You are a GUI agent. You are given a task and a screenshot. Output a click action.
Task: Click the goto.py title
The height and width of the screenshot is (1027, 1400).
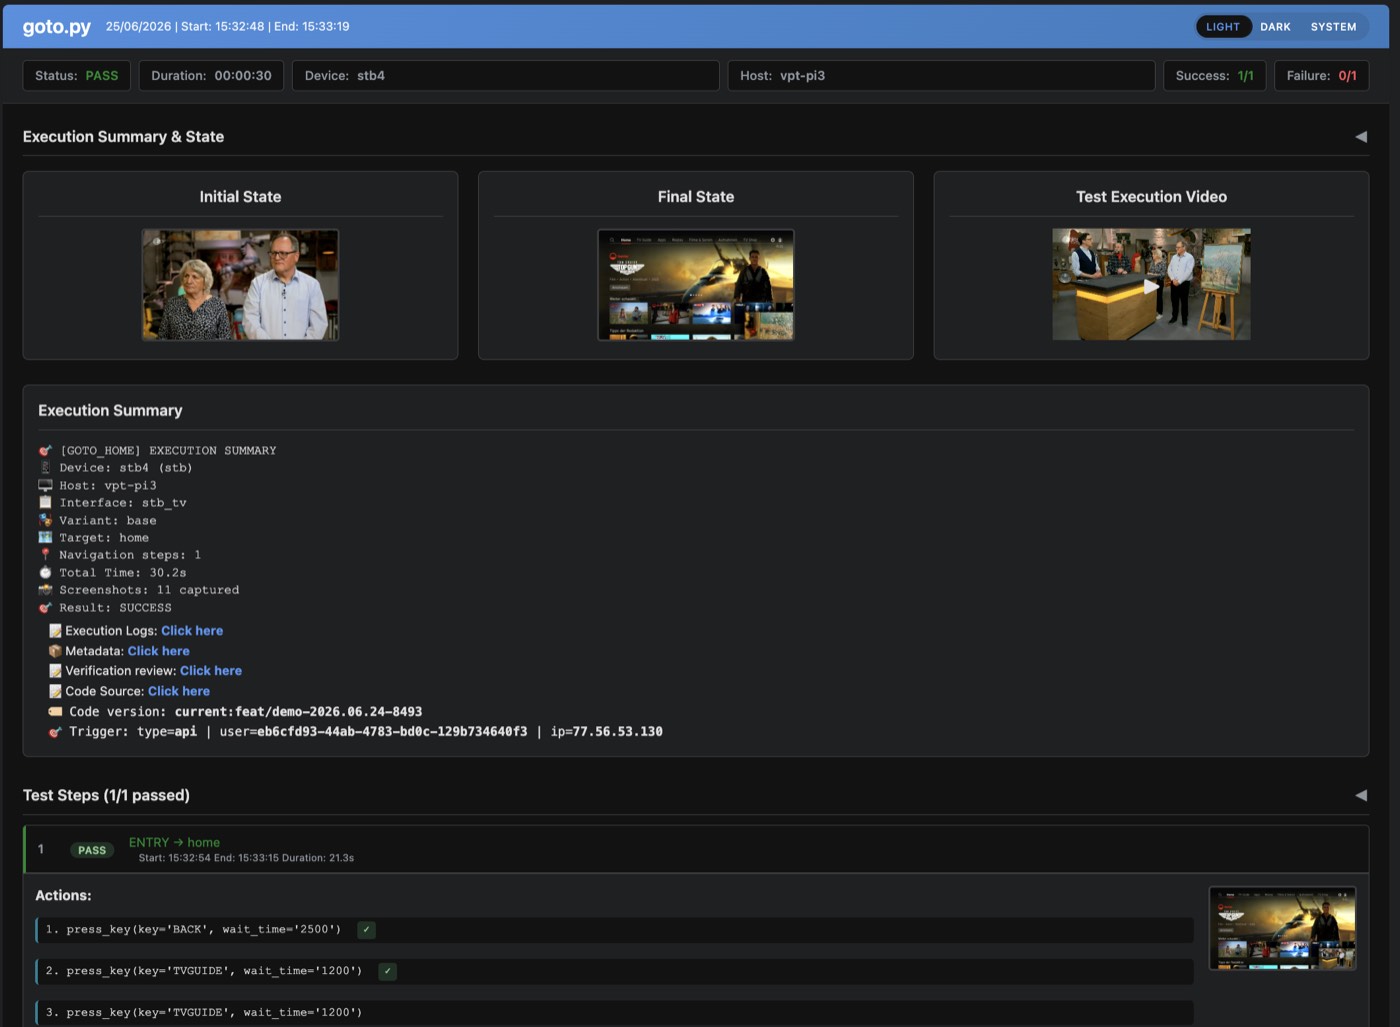point(56,27)
